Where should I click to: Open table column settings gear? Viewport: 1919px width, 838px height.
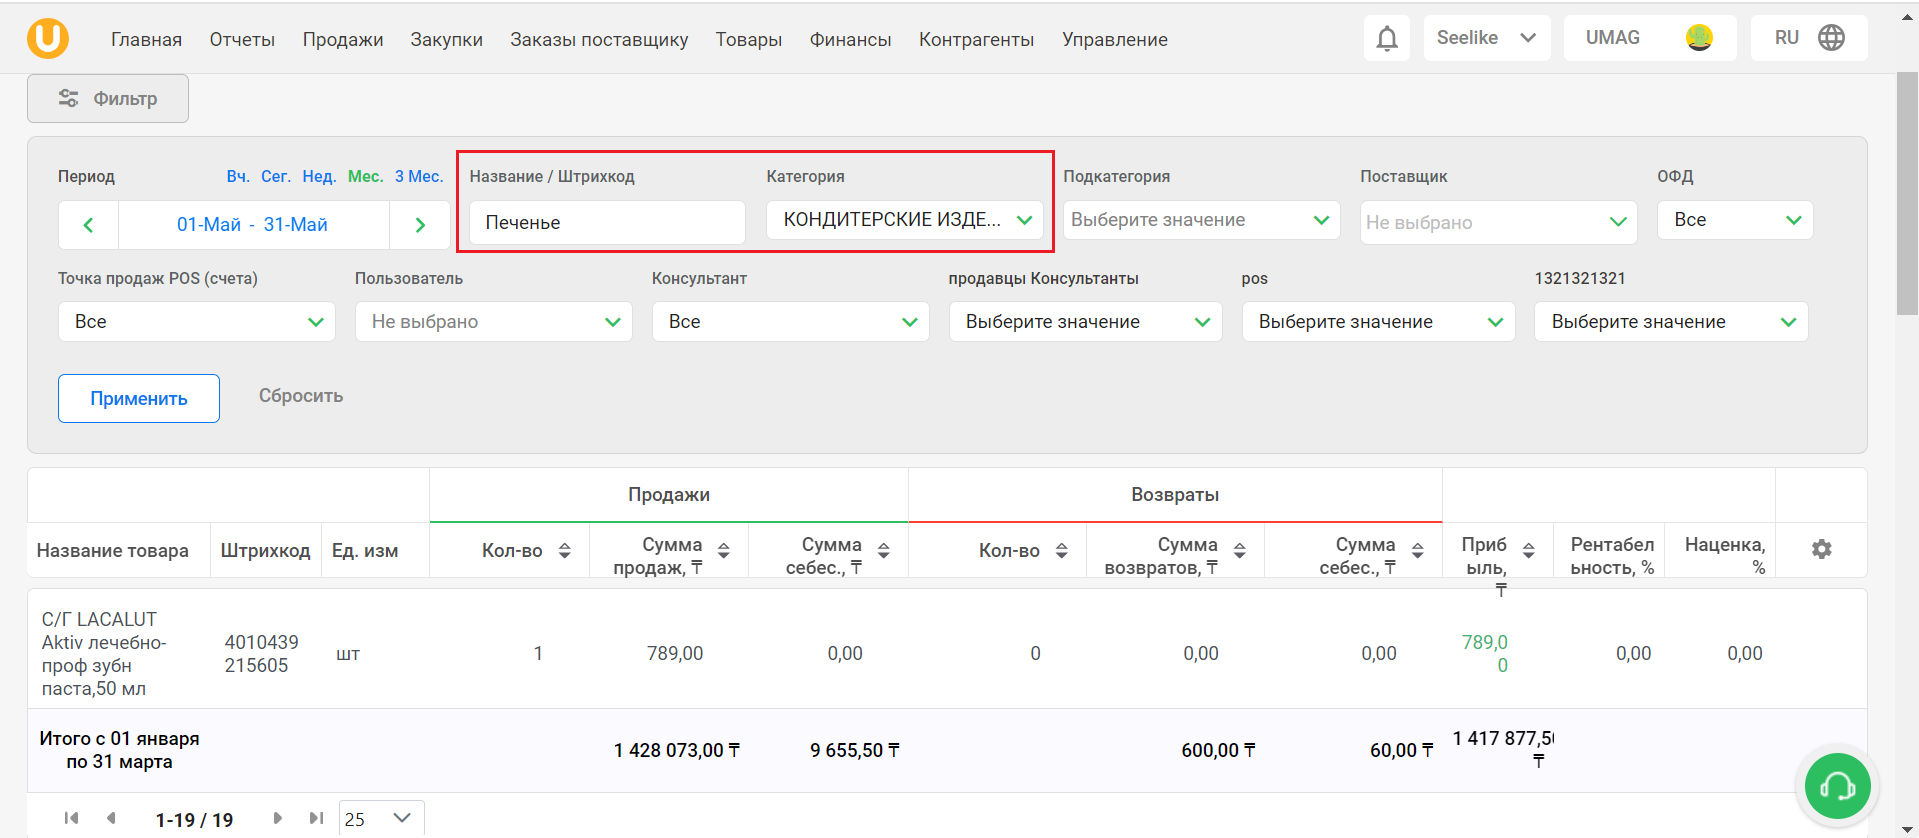pos(1822,549)
